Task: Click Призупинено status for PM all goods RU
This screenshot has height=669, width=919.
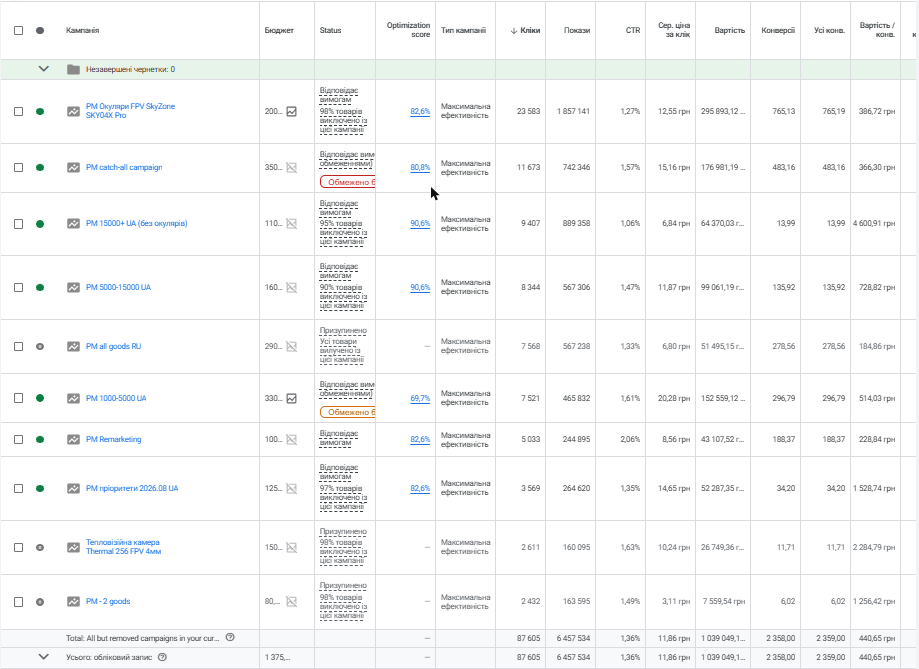Action: (x=343, y=331)
